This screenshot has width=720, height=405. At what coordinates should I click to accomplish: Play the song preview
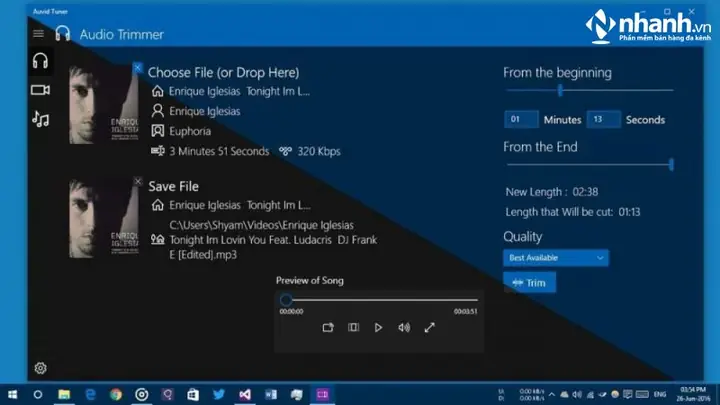point(378,327)
